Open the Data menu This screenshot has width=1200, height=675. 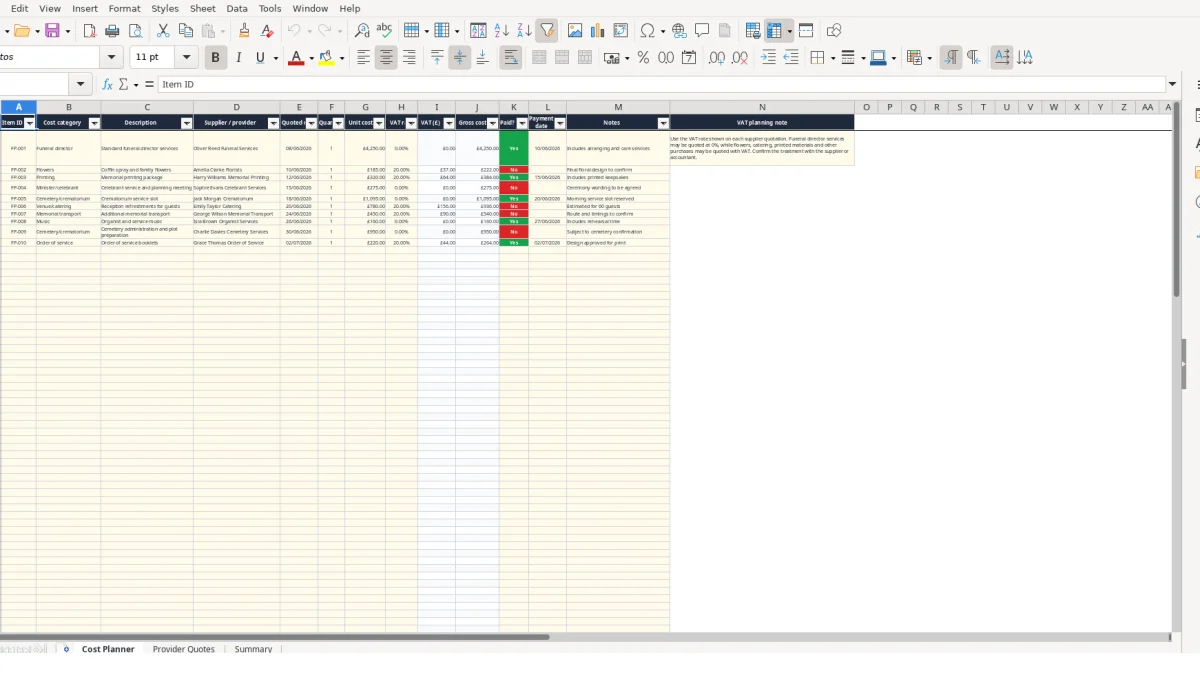[237, 8]
